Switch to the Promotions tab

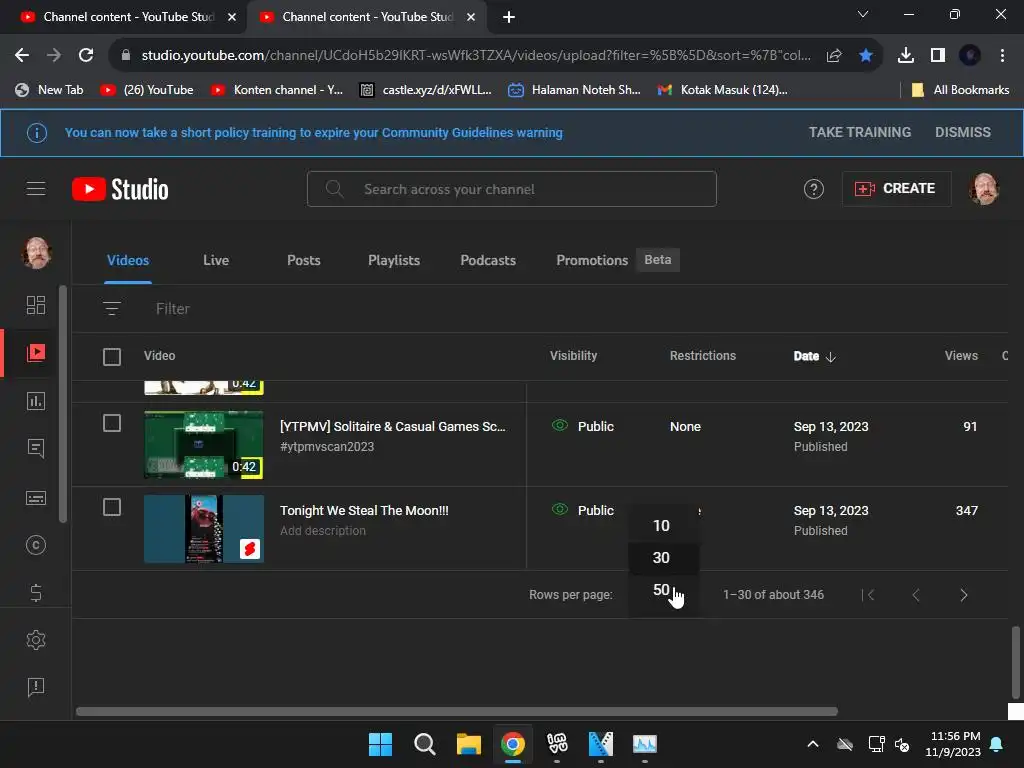click(592, 260)
